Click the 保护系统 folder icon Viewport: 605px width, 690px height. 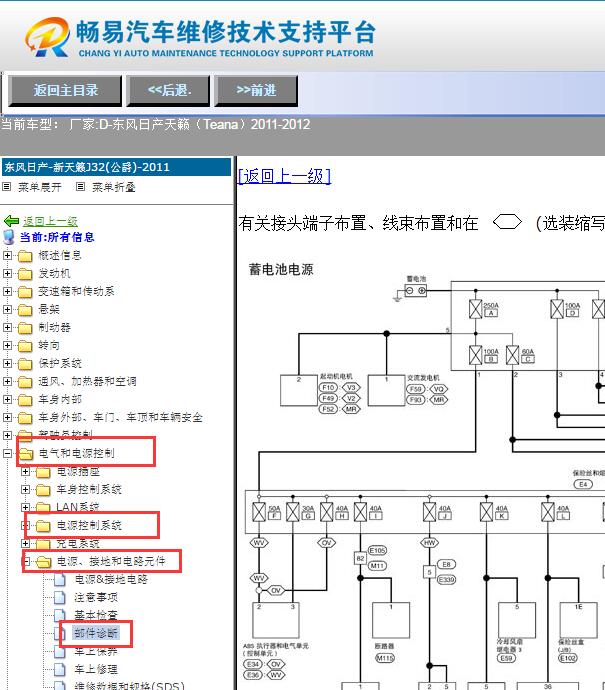pos(25,364)
